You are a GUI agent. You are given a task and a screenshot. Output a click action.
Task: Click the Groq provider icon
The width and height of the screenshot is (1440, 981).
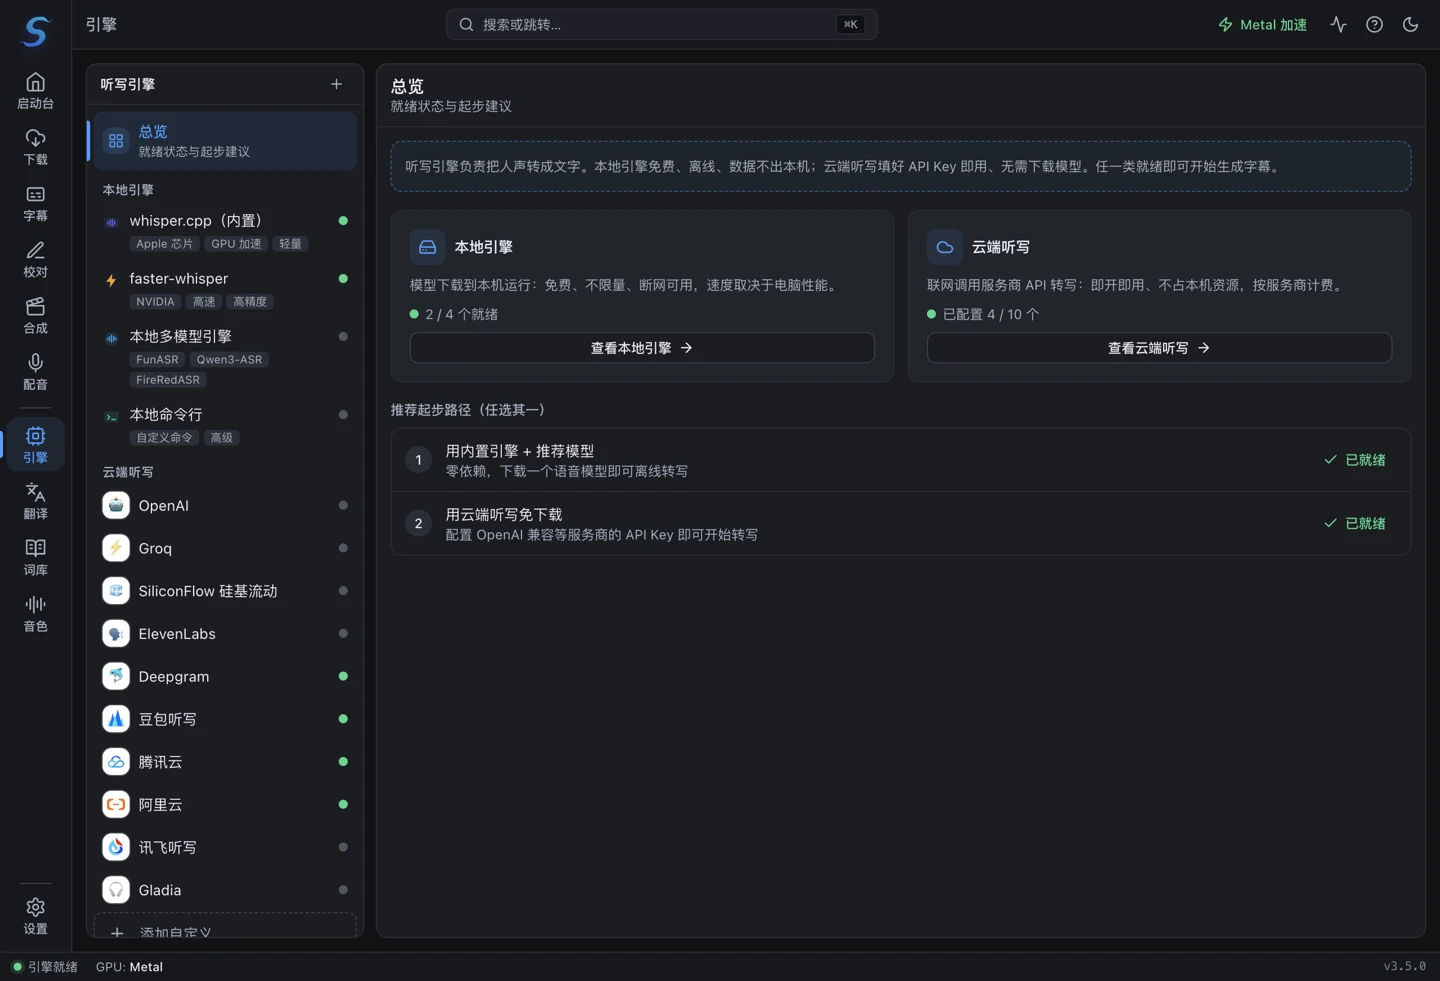click(x=116, y=548)
